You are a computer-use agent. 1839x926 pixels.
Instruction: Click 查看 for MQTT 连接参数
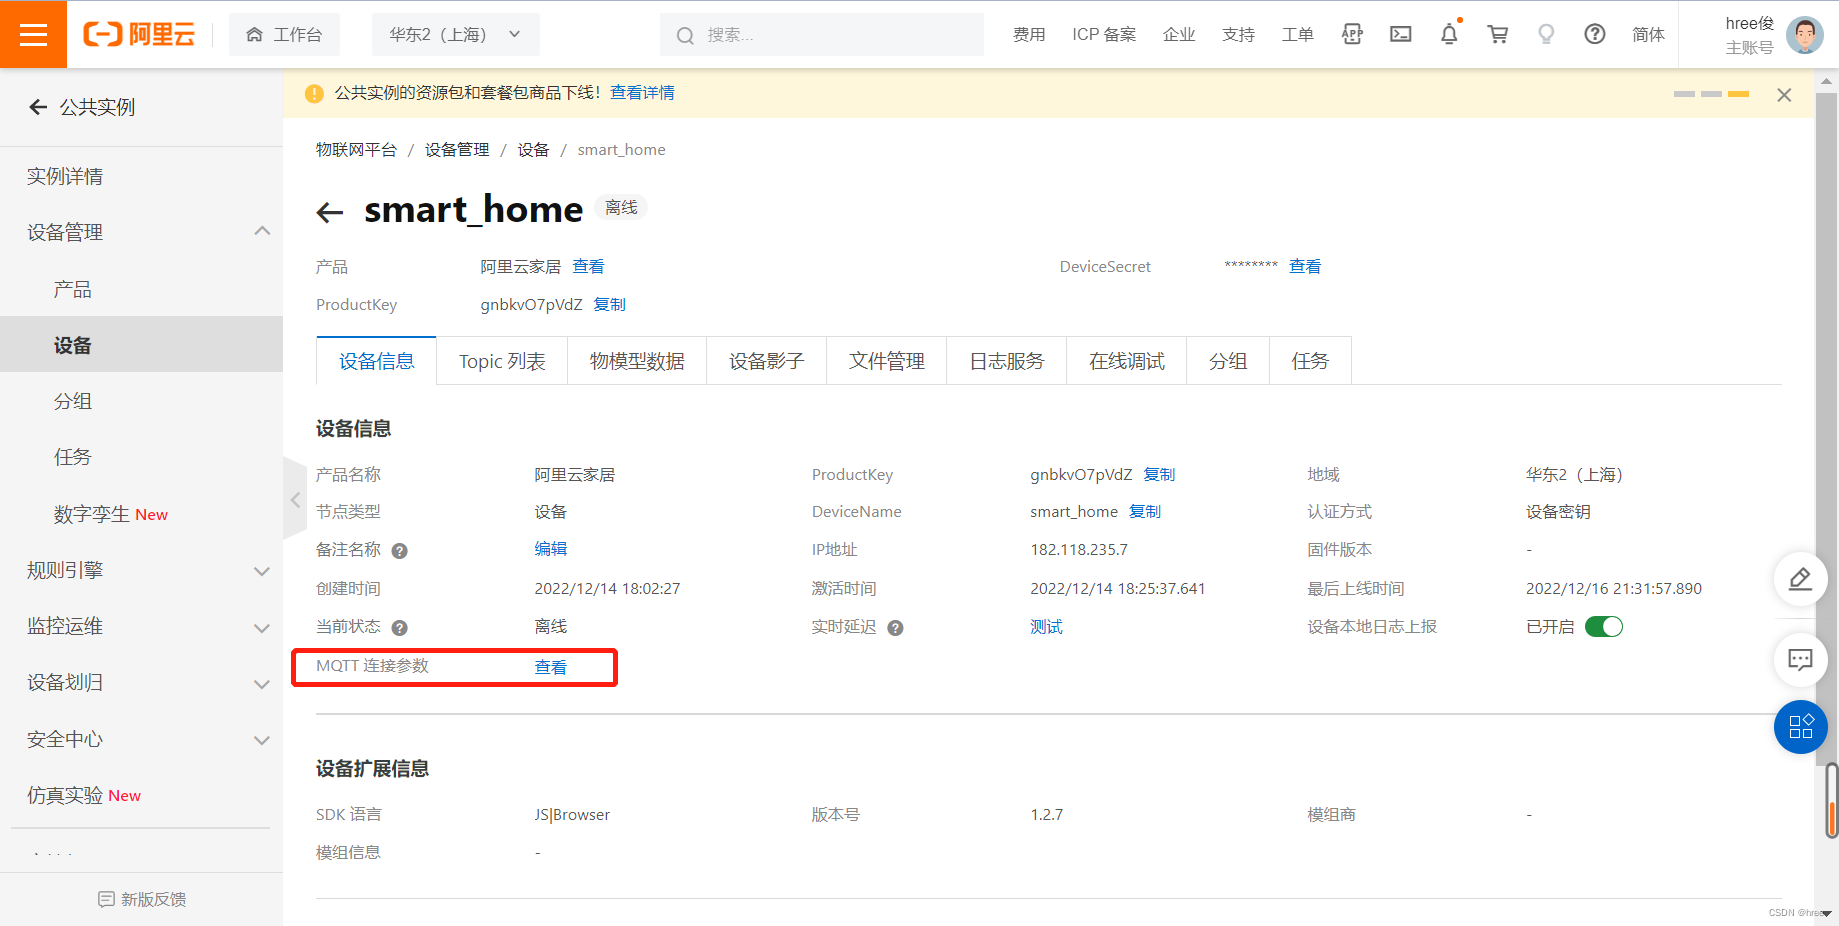550,667
